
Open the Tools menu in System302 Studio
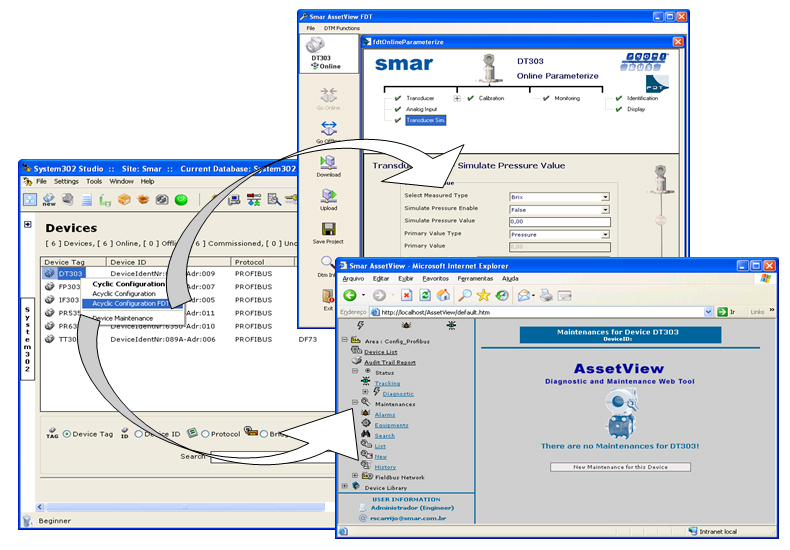pos(94,181)
